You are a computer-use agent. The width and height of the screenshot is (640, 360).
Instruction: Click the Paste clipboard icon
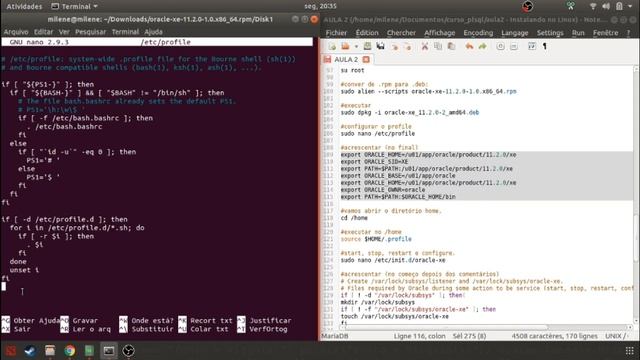point(451,46)
